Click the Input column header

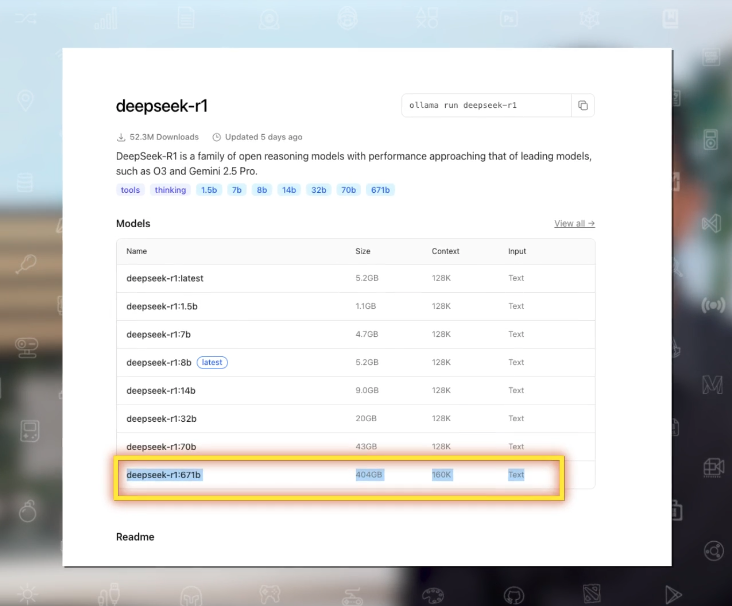[517, 251]
